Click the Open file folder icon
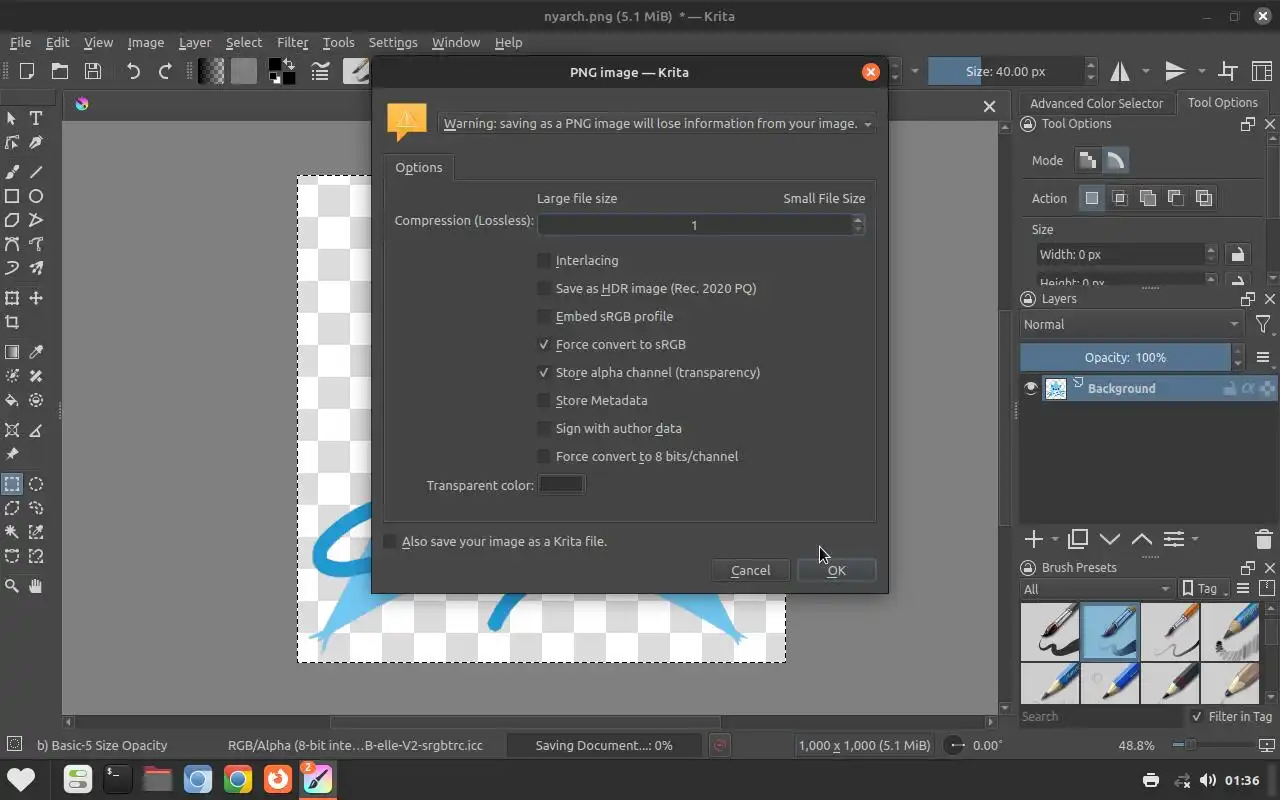This screenshot has height=800, width=1280. 60,71
